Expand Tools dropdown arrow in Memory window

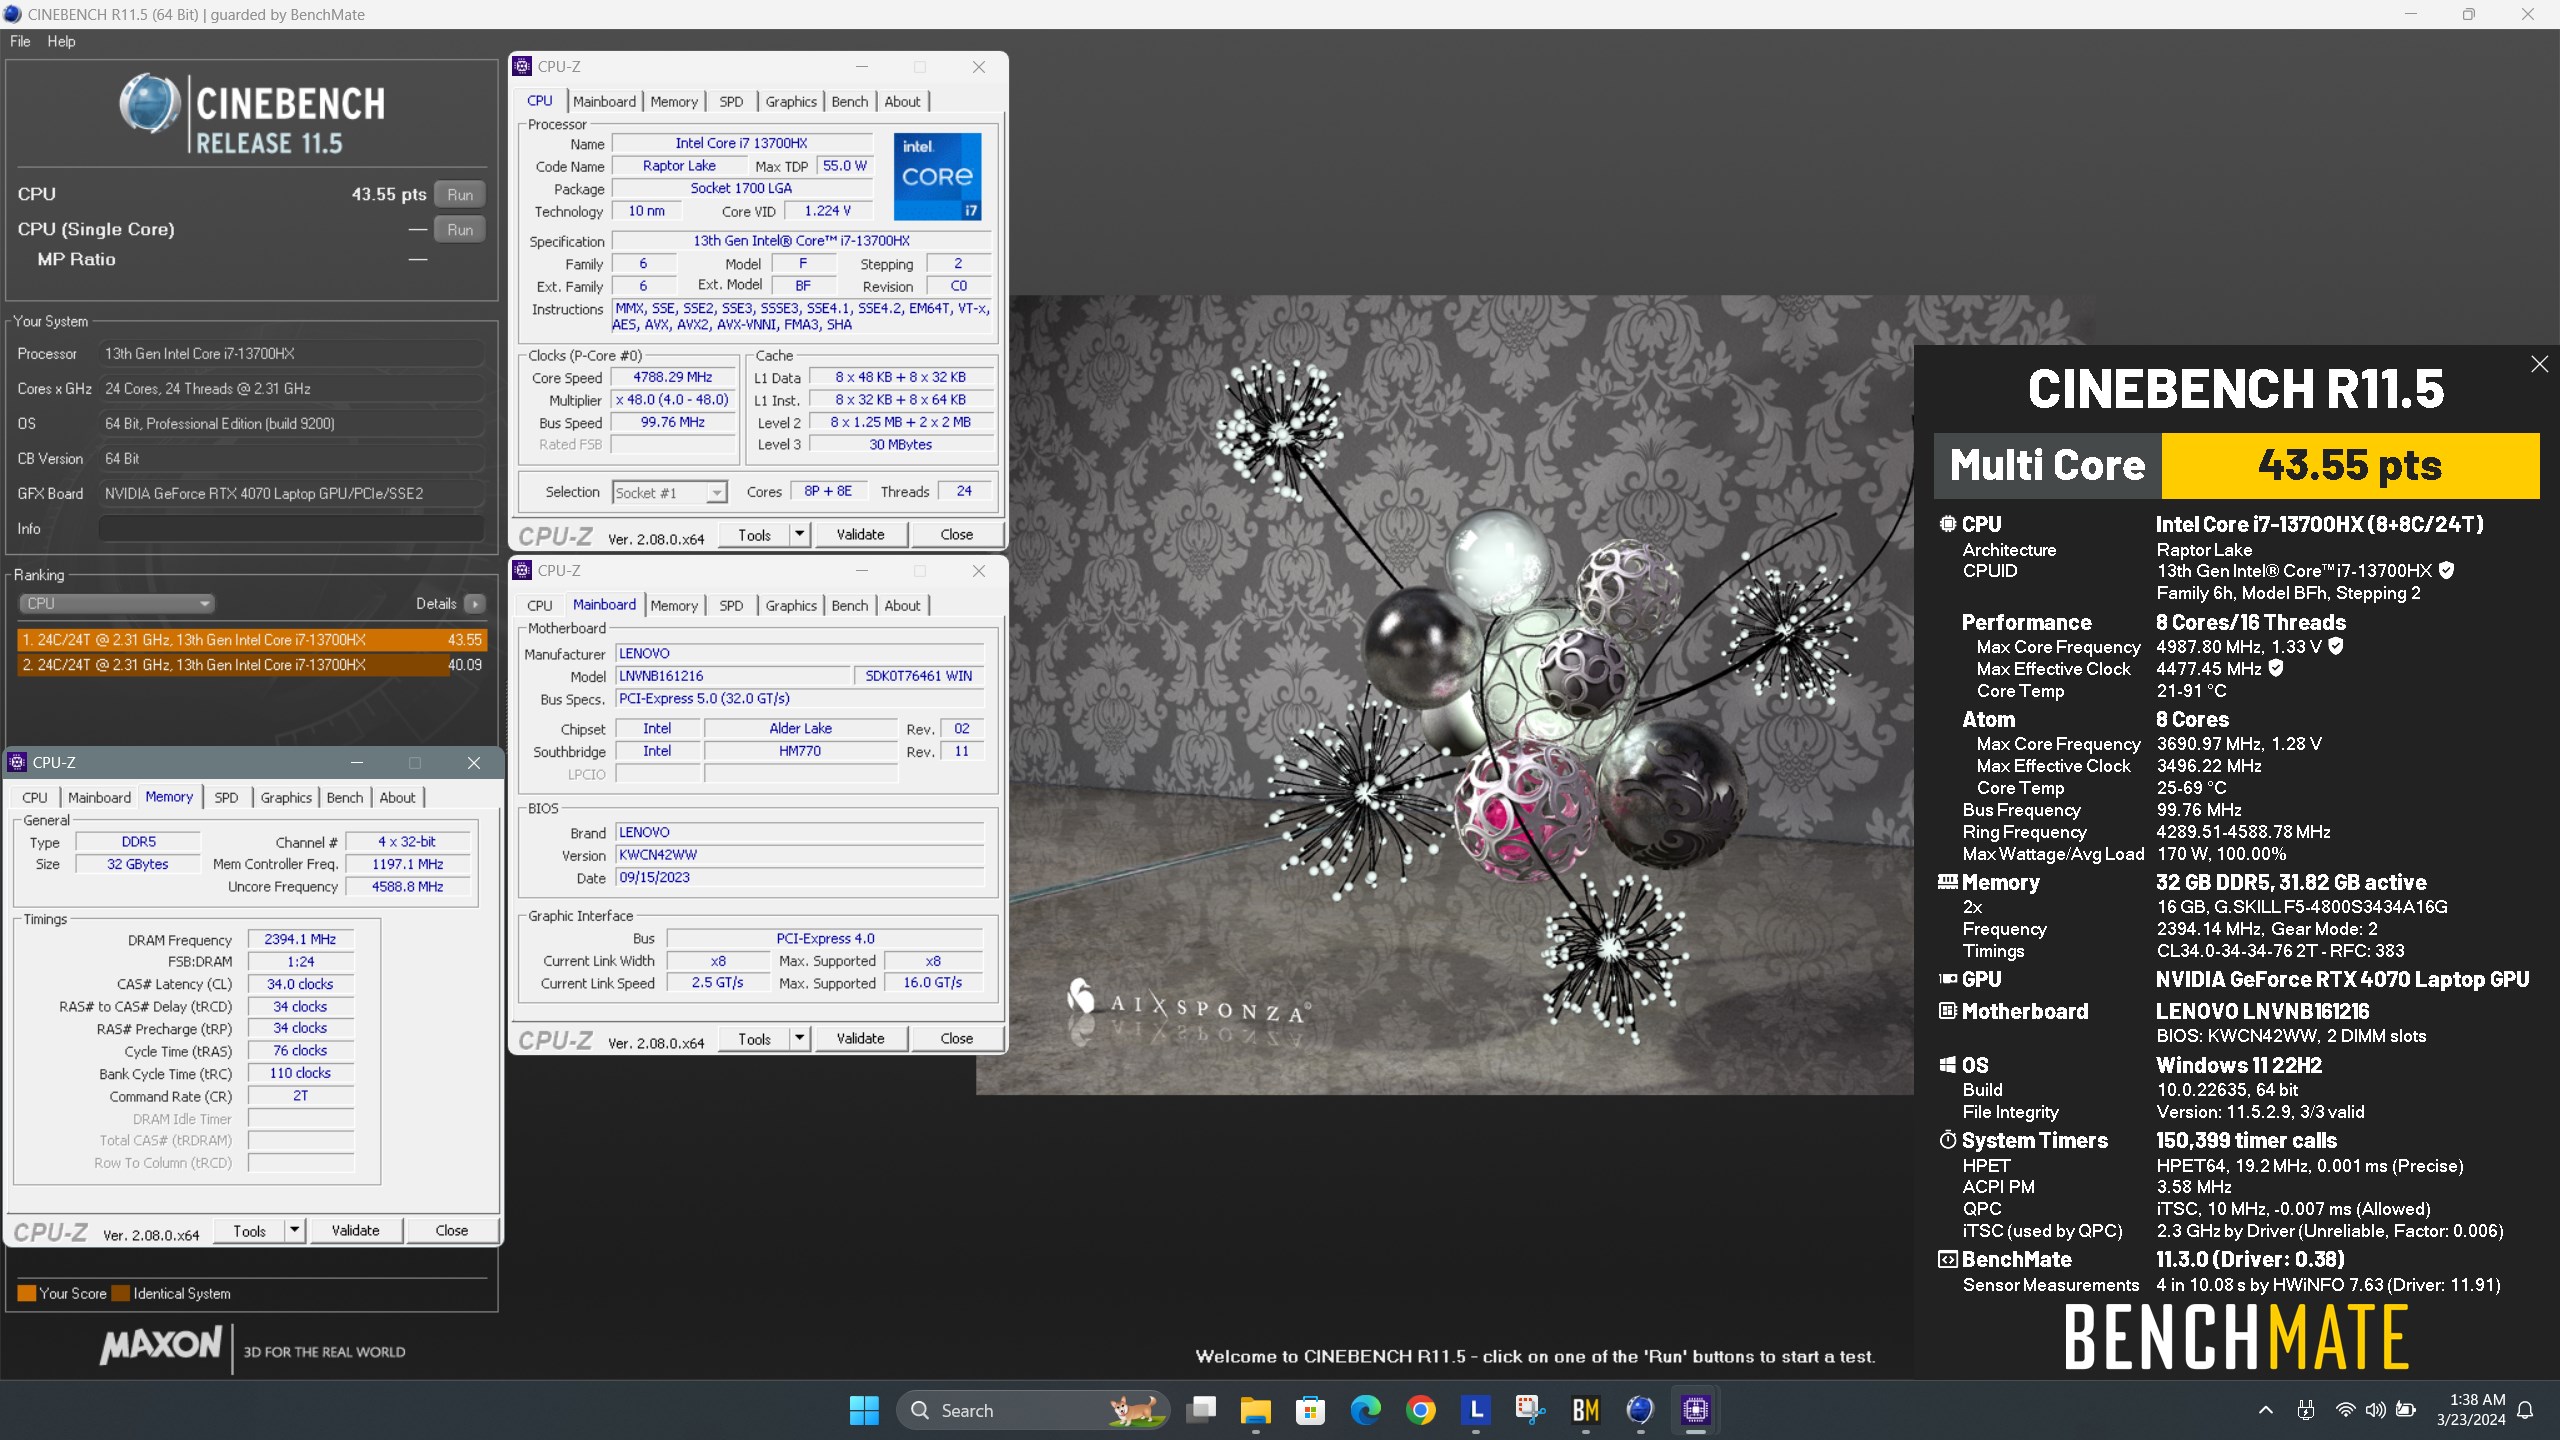coord(294,1230)
